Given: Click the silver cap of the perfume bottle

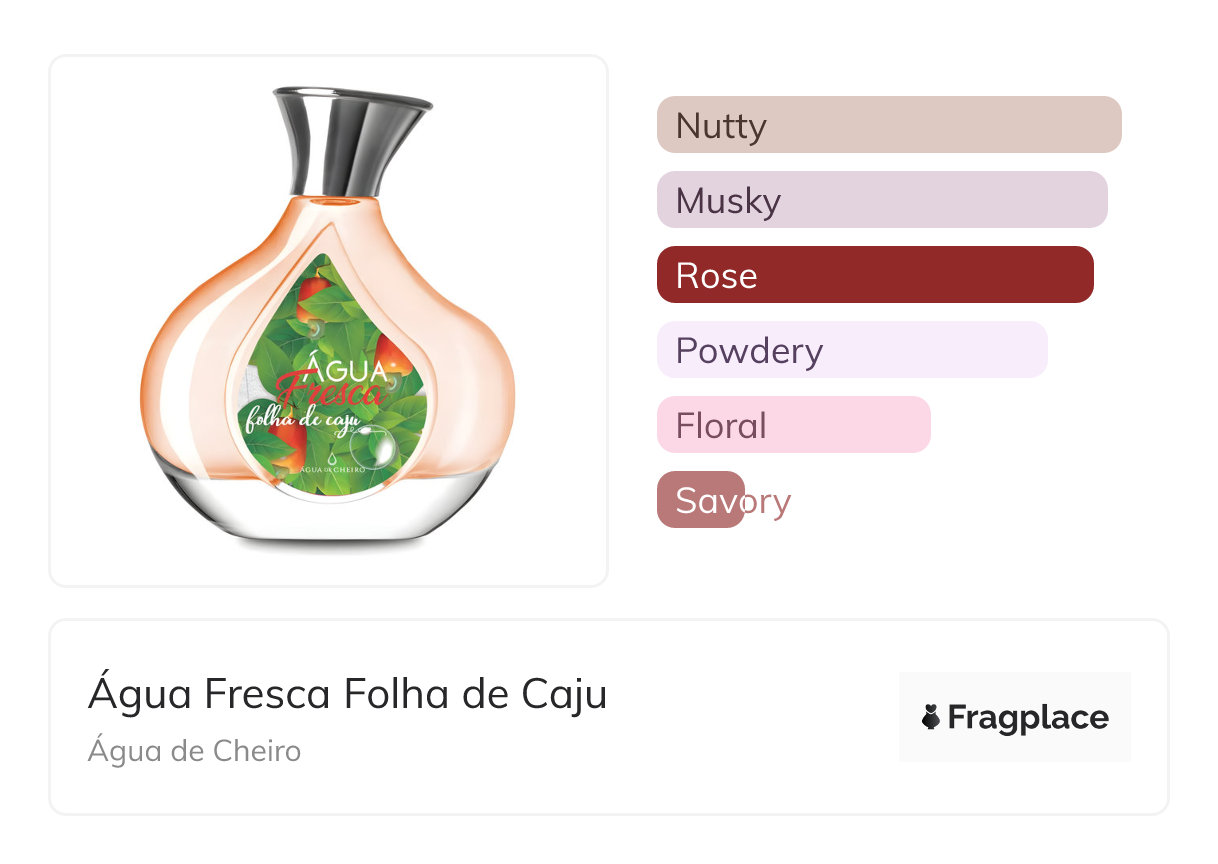Looking at the screenshot, I should 351,140.
